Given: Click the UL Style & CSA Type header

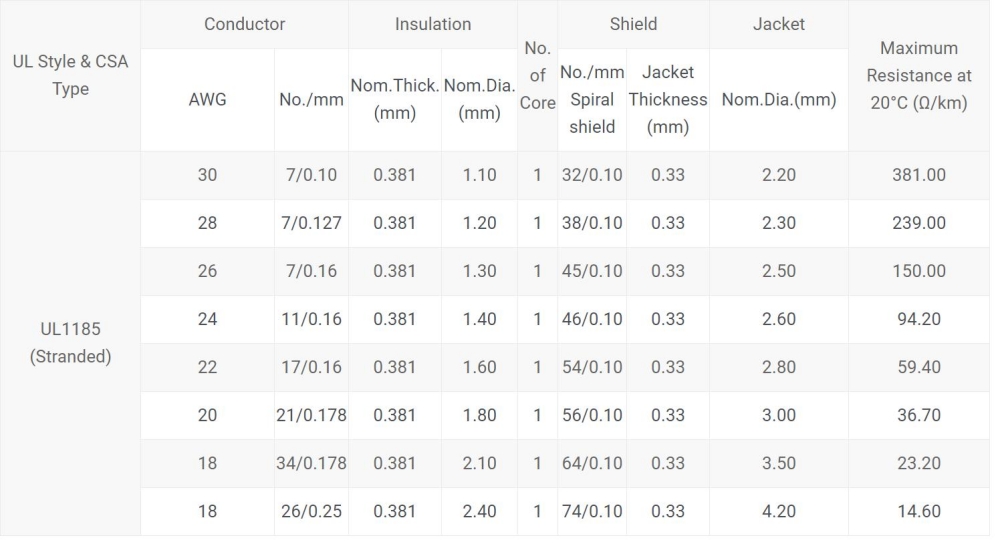Looking at the screenshot, I should (x=70, y=76).
